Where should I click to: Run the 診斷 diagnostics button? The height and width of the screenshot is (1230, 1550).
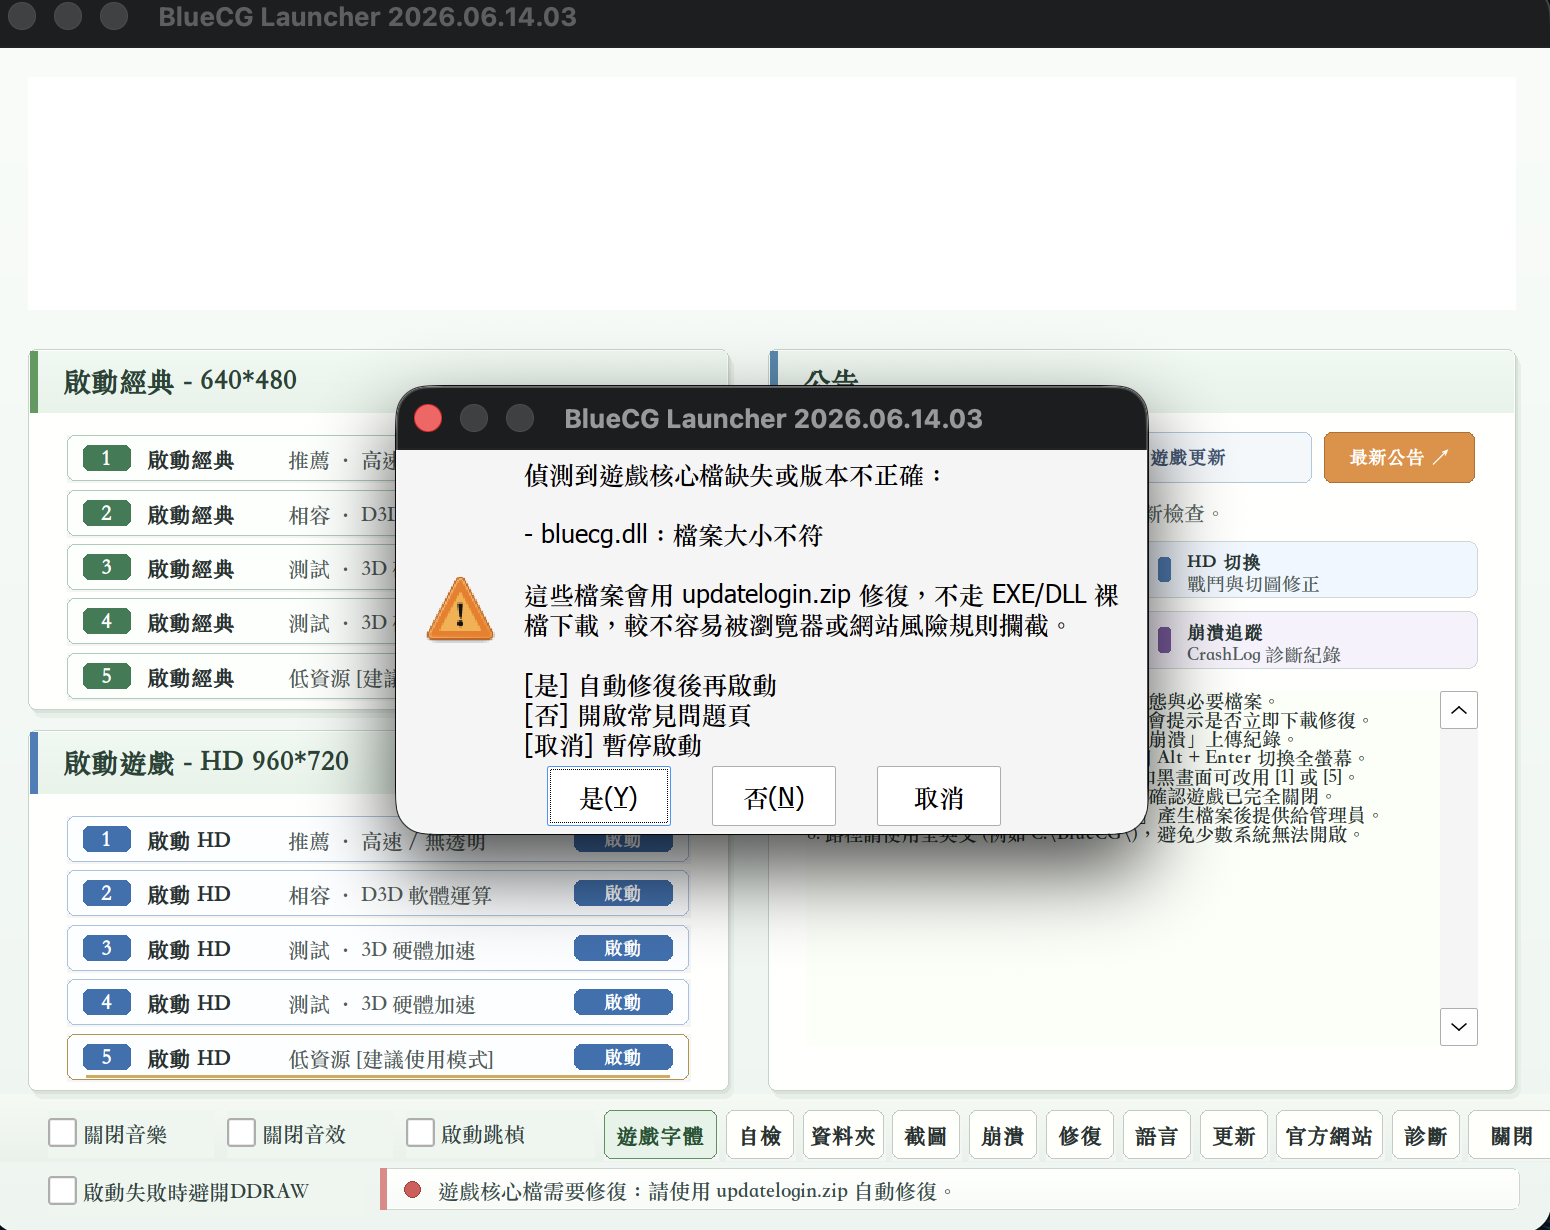coord(1426,1135)
